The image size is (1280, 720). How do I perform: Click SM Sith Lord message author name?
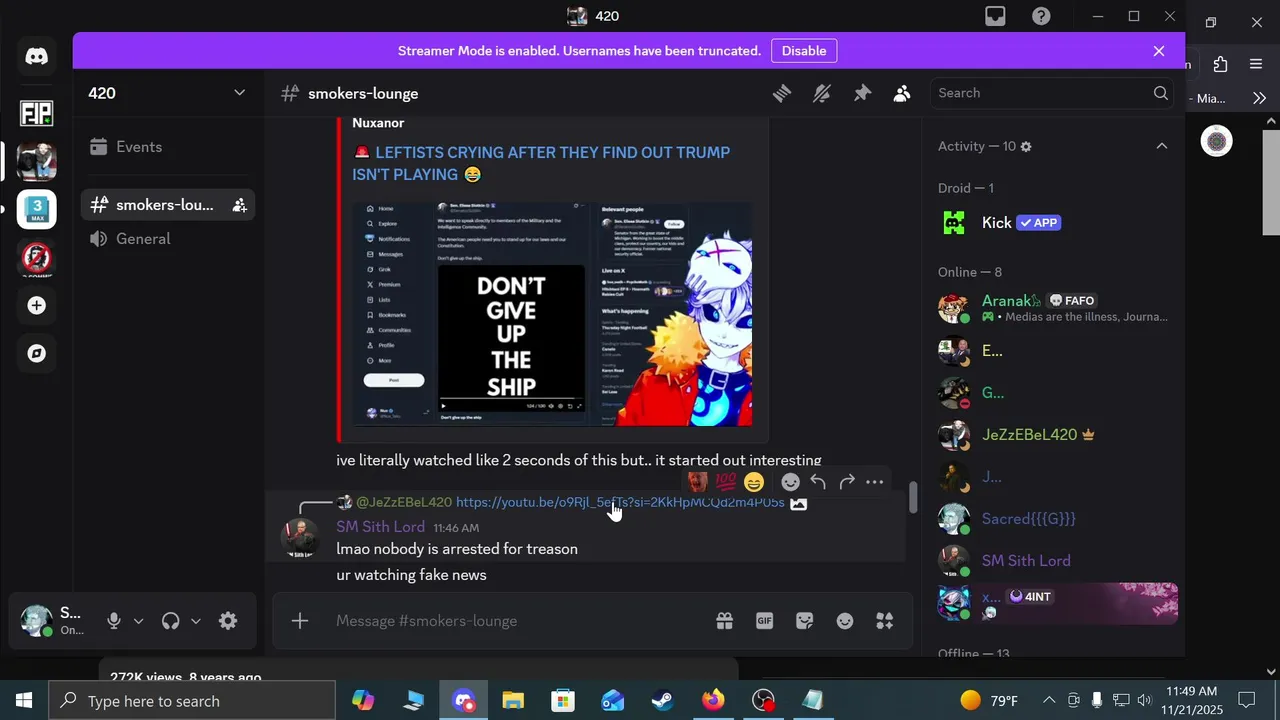coord(380,527)
